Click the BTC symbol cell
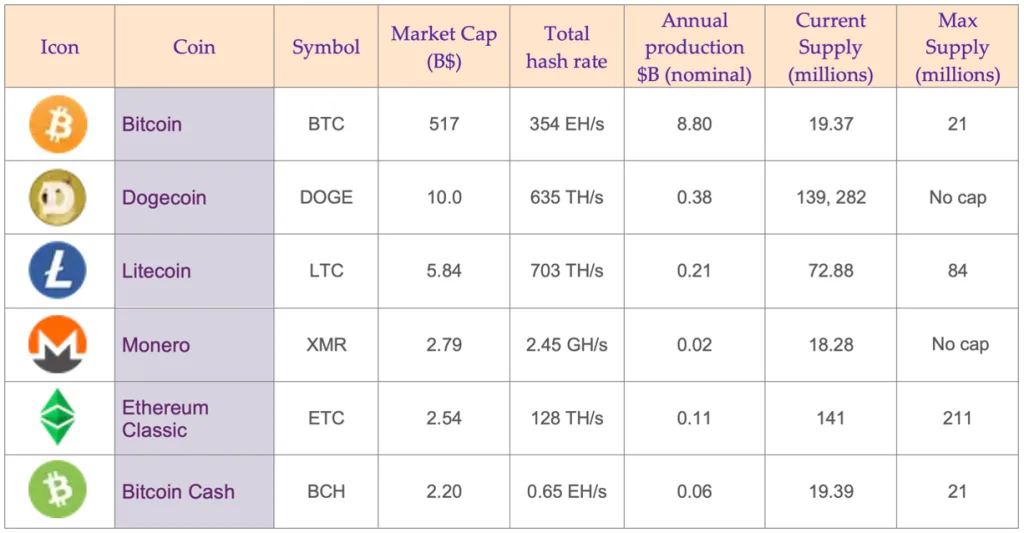The image size is (1024, 533). point(326,125)
